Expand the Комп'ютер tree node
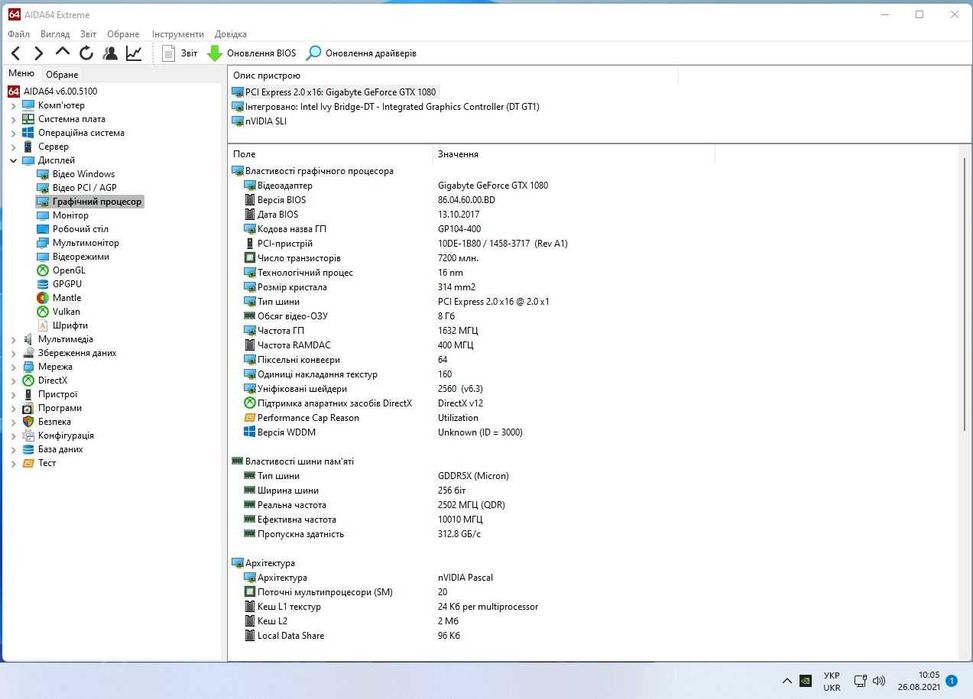 13,106
